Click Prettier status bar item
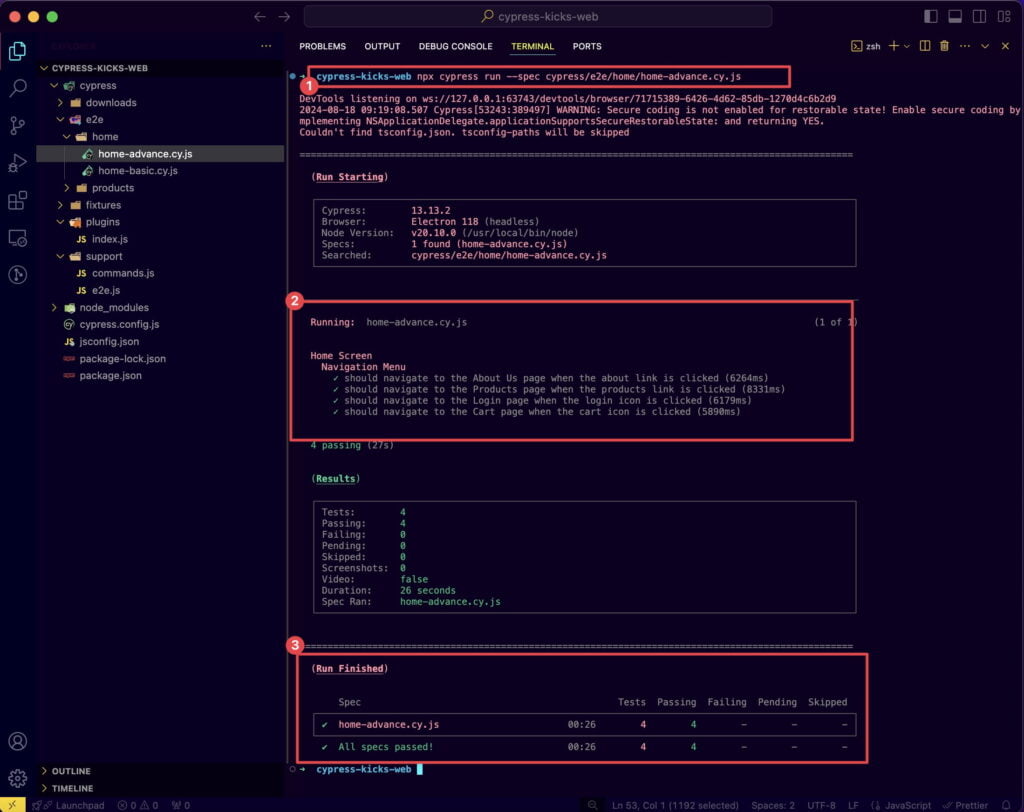The width and height of the screenshot is (1024, 812). (x=965, y=805)
